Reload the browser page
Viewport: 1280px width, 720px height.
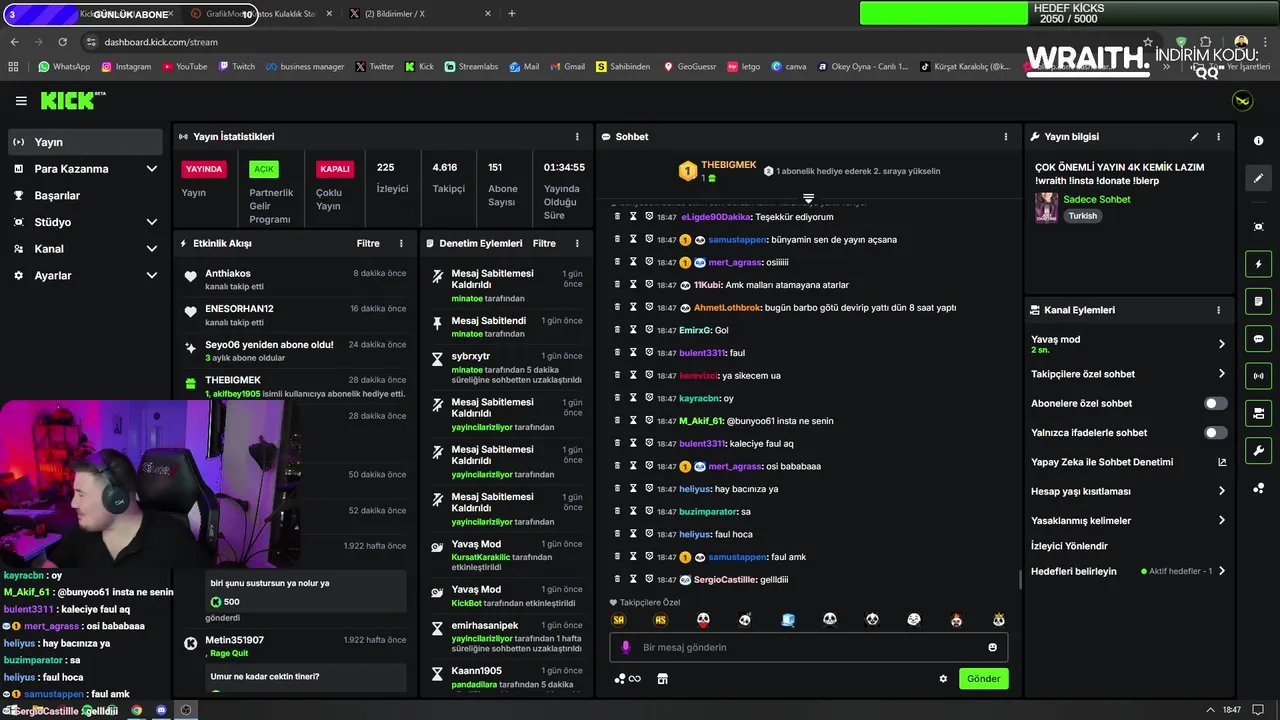pyautogui.click(x=62, y=42)
